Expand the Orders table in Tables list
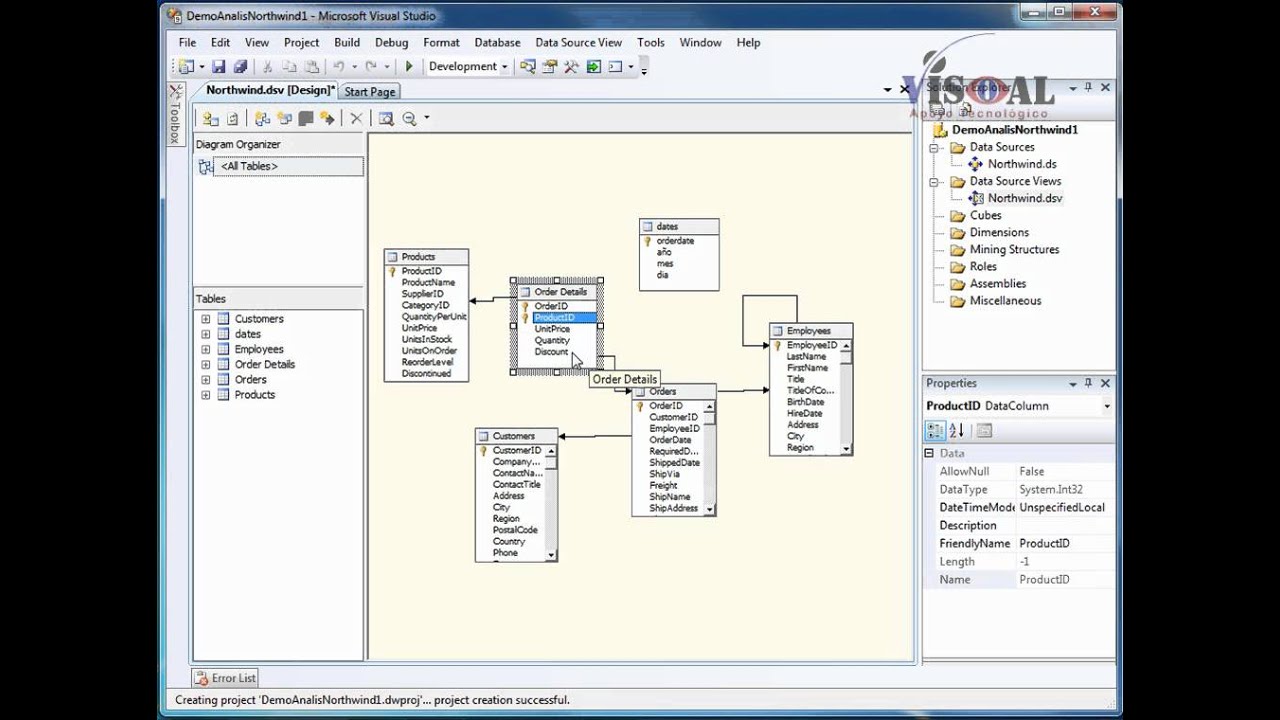1280x720 pixels. 206,380
